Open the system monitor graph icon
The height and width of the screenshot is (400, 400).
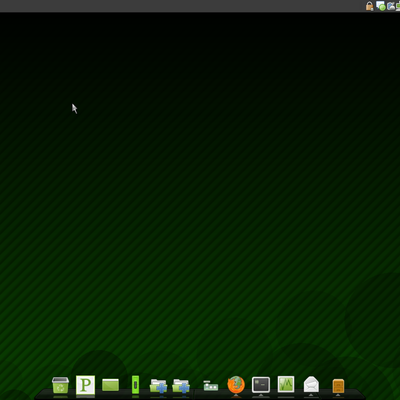pyautogui.click(x=286, y=384)
